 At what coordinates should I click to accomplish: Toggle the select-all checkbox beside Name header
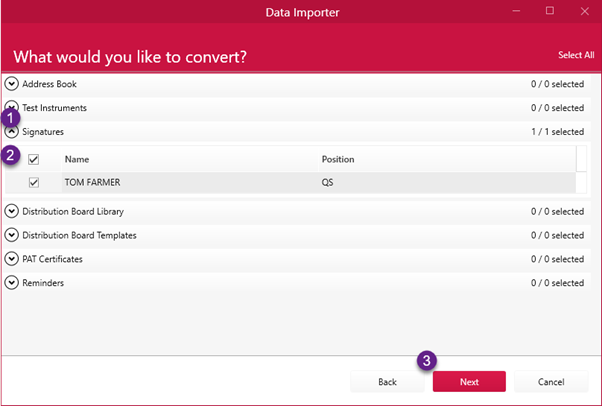[33, 159]
